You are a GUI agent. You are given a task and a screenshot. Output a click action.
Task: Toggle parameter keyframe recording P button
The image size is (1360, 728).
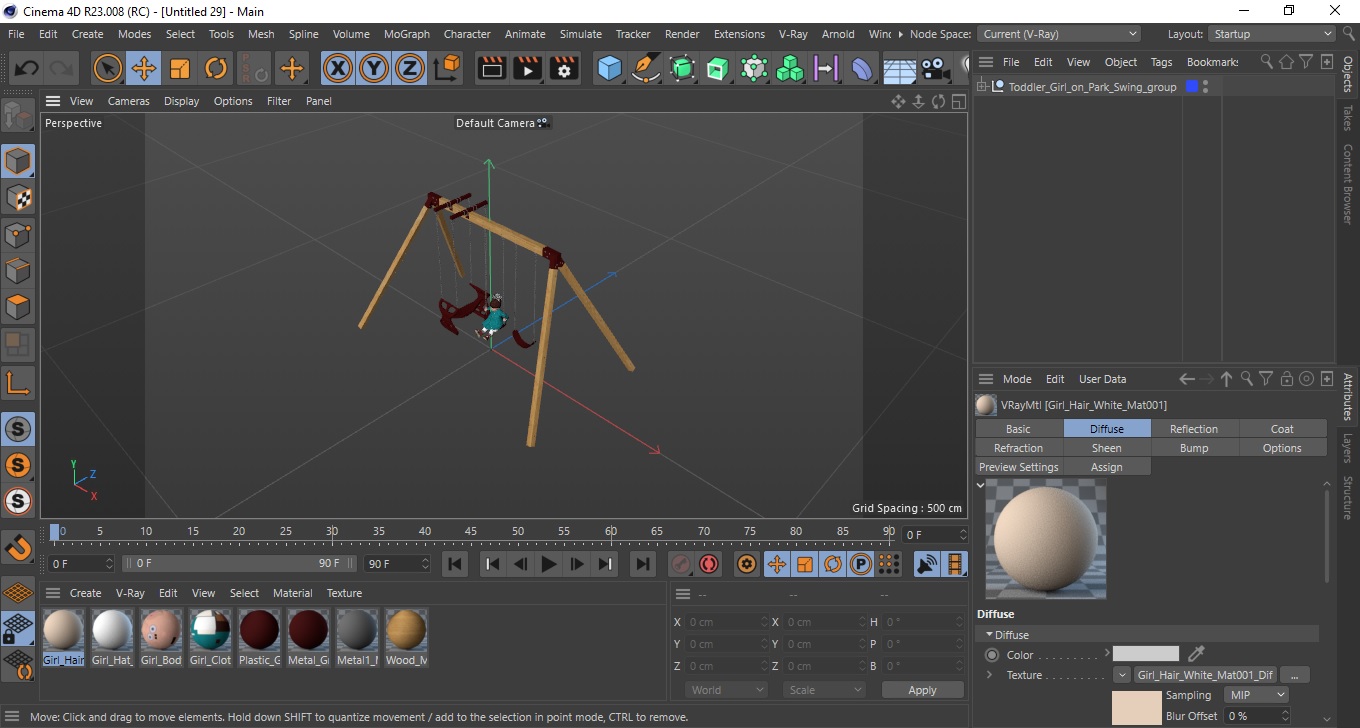click(x=860, y=564)
